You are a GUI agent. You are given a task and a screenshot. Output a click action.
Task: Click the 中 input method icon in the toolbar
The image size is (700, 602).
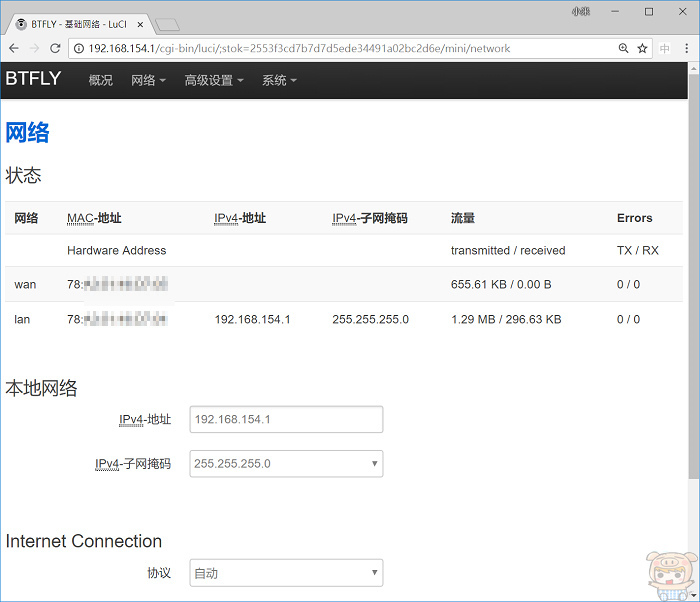coord(665,48)
